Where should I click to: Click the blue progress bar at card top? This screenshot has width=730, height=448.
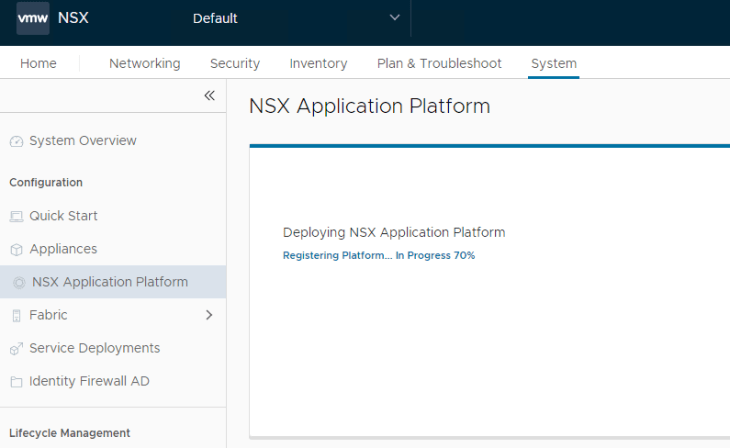coord(489,146)
